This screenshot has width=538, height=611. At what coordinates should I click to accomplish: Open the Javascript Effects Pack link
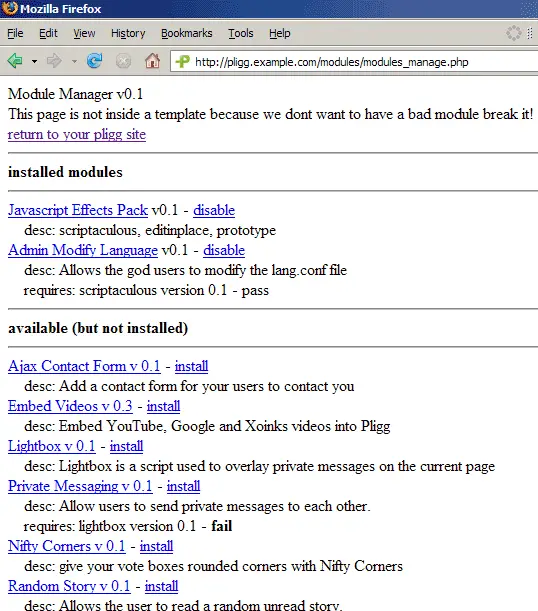tap(78, 210)
